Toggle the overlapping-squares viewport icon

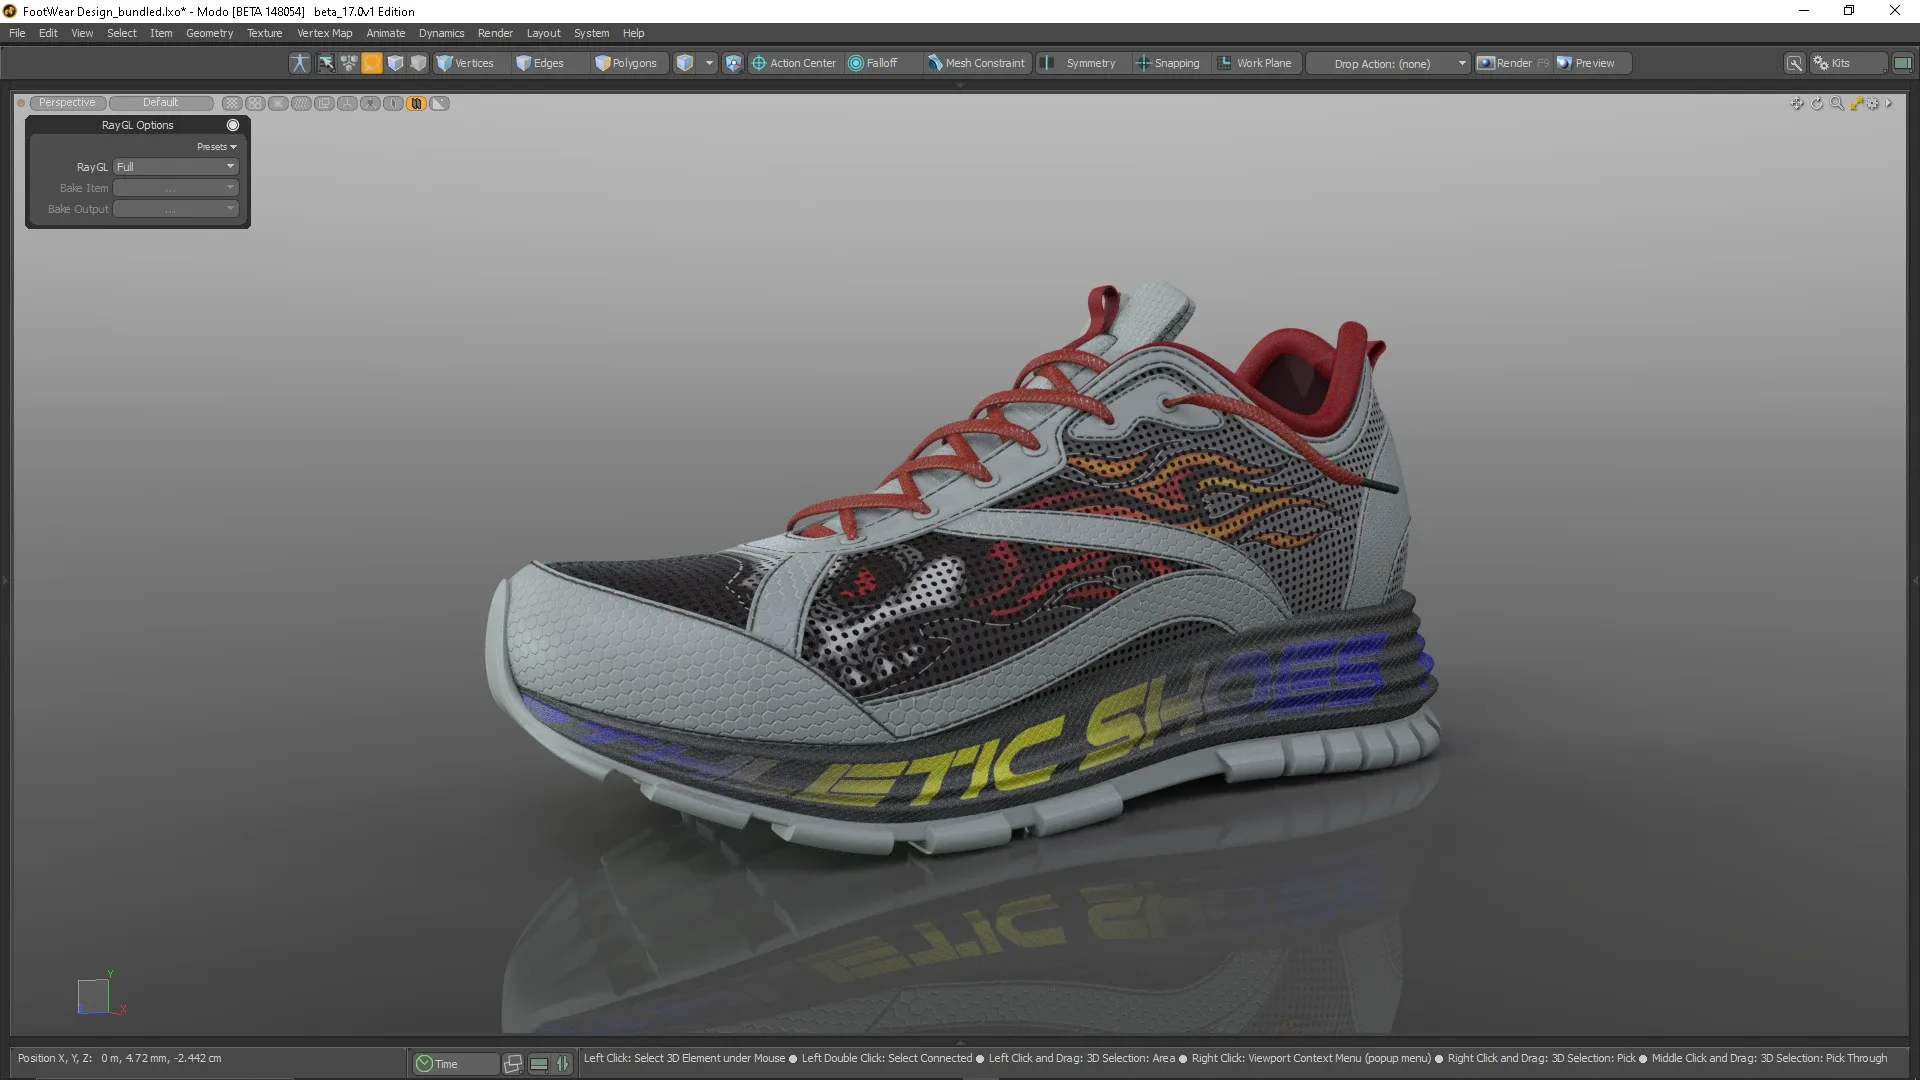pos(324,103)
